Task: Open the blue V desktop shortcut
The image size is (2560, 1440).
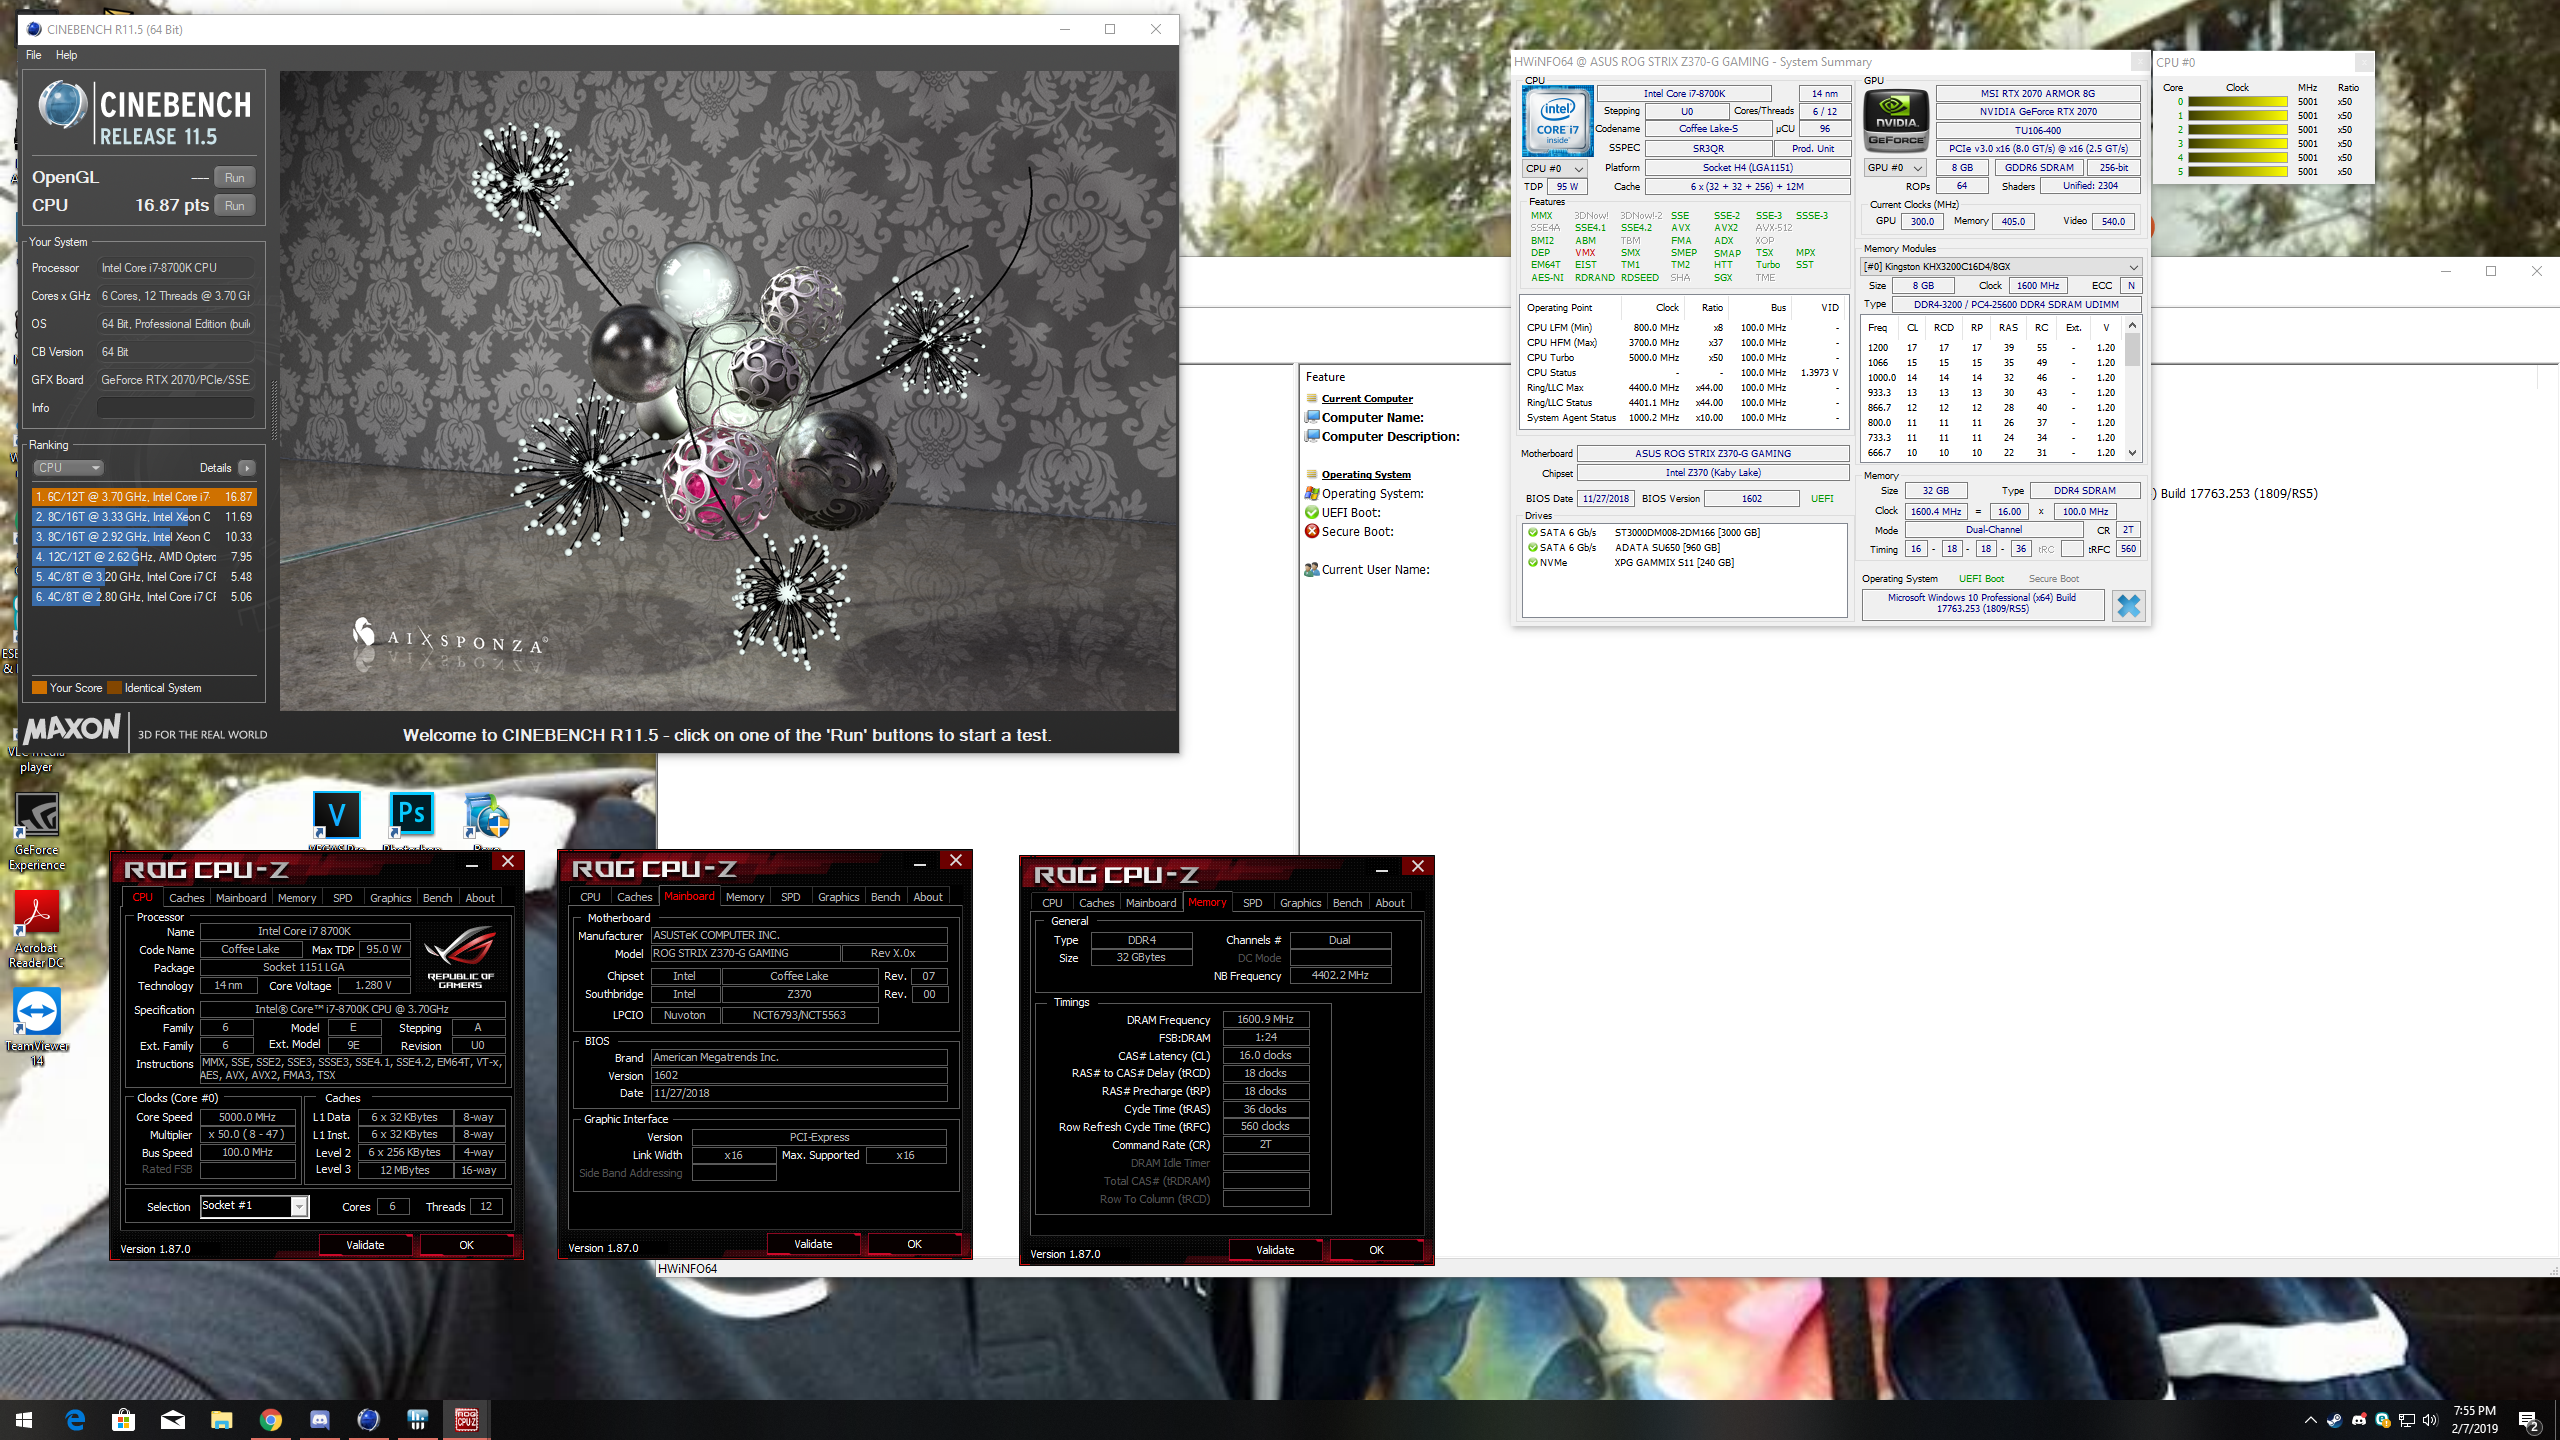Action: click(337, 818)
